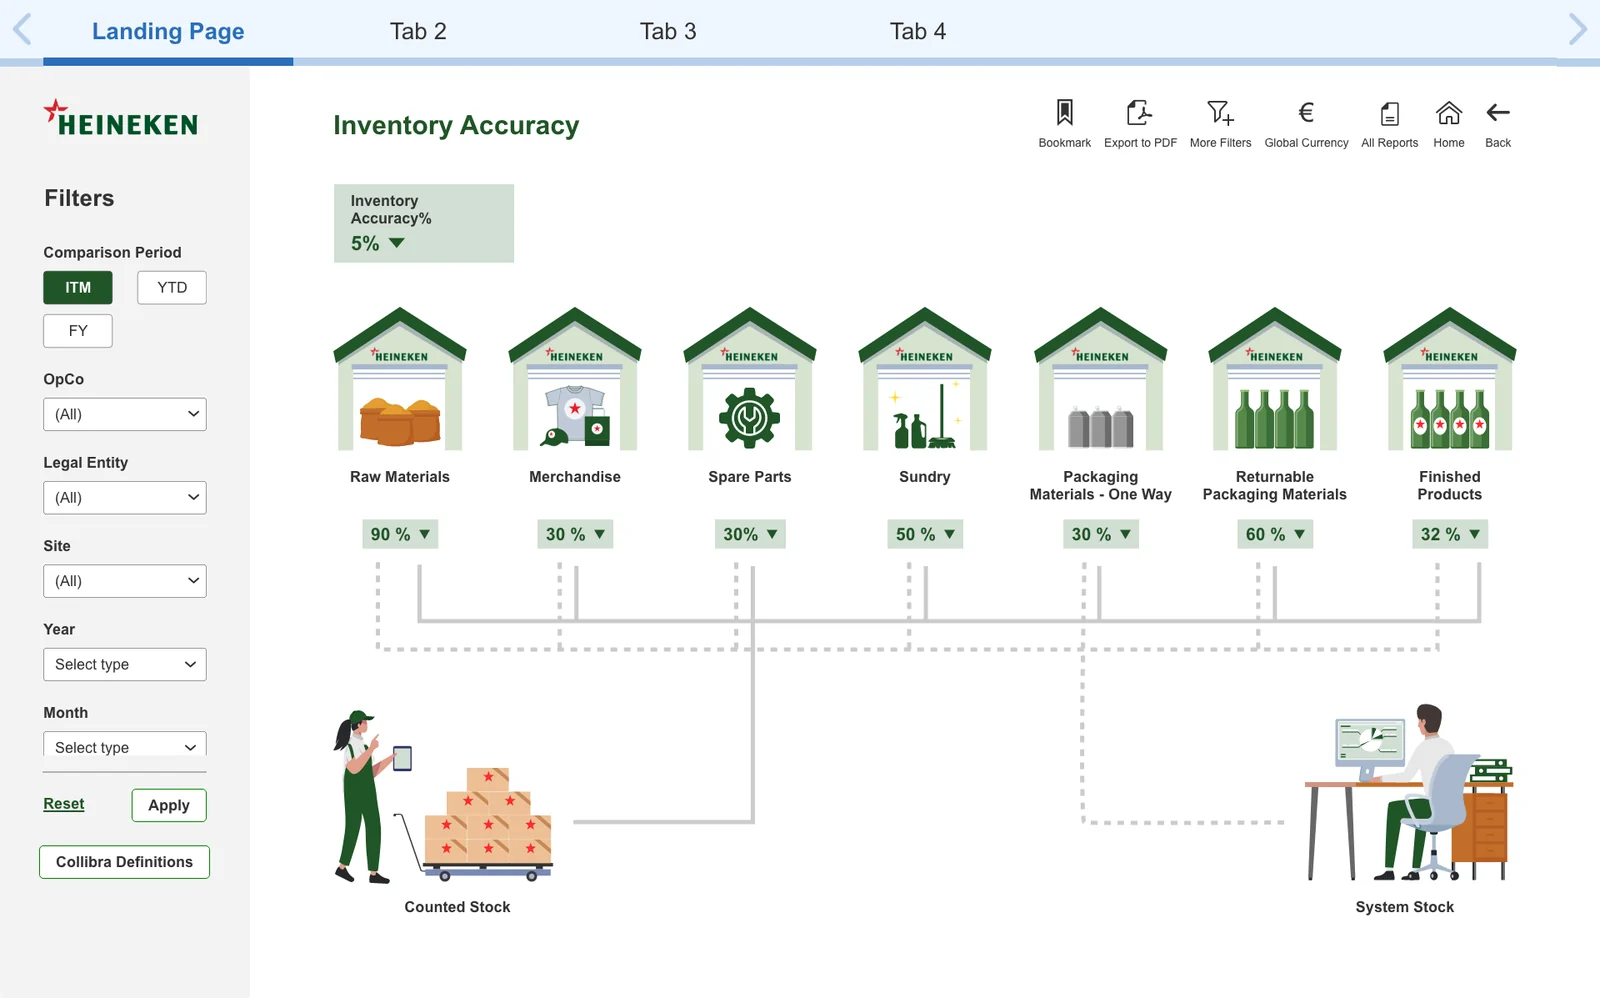This screenshot has height=998, width=1600.
Task: Open Collibra Definitions
Action: [x=124, y=862]
